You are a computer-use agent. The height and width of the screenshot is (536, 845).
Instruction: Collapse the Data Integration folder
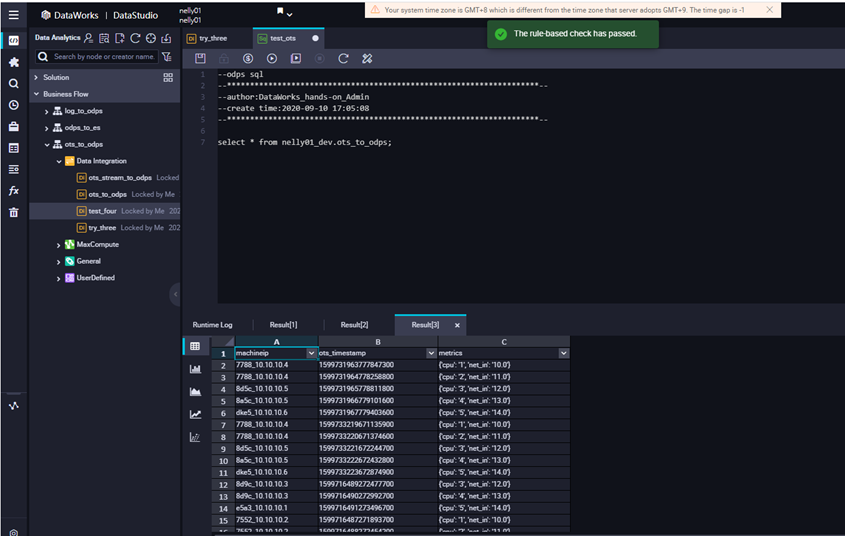(59, 162)
